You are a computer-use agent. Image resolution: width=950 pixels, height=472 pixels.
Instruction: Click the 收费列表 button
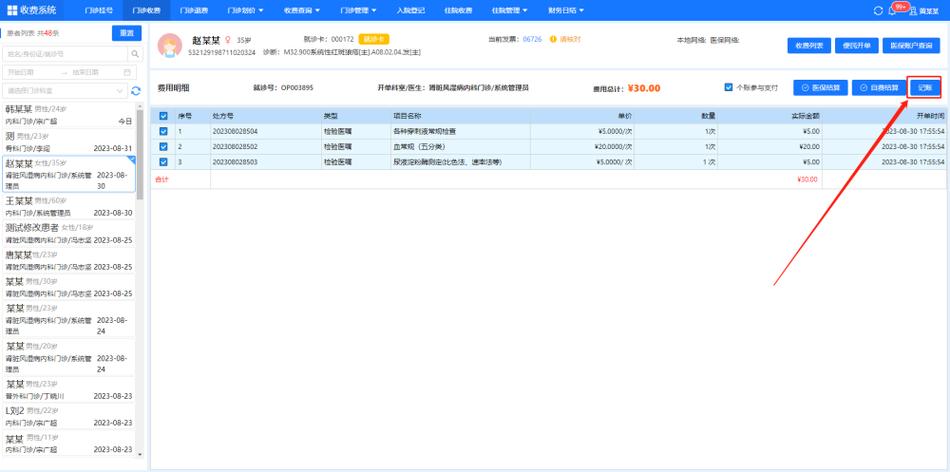[809, 45]
